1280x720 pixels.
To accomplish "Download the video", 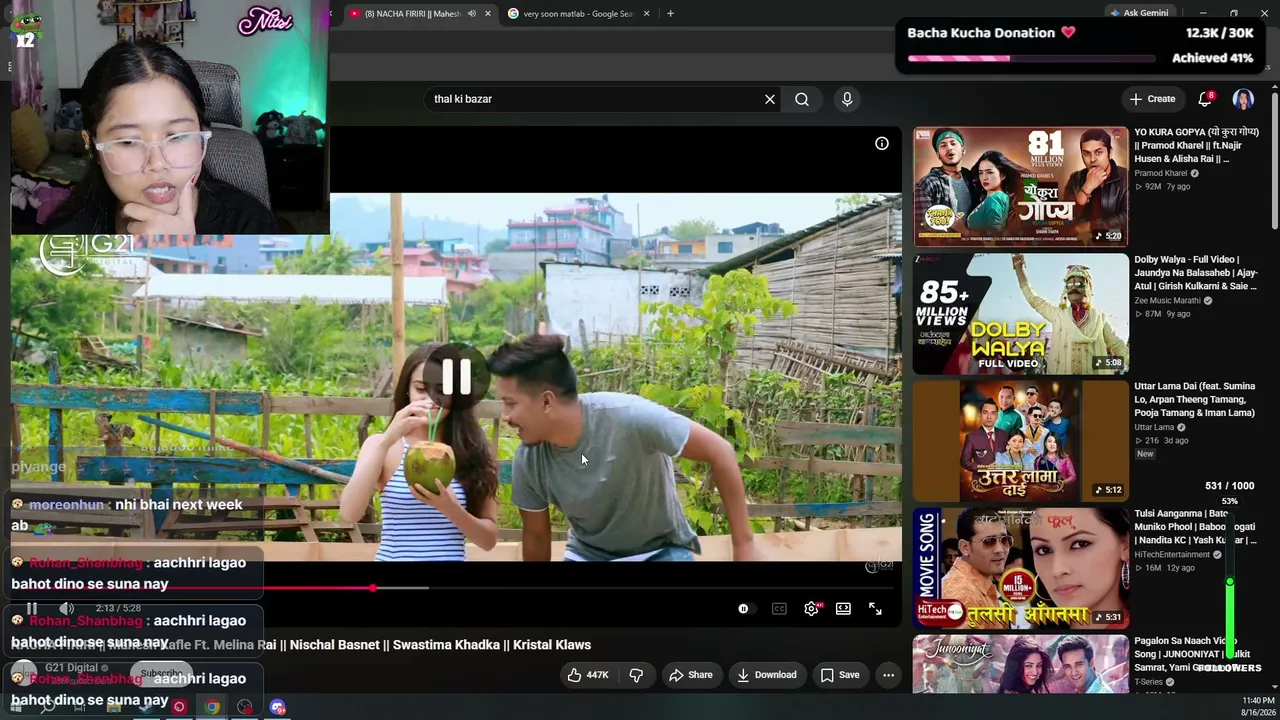I will tap(767, 675).
